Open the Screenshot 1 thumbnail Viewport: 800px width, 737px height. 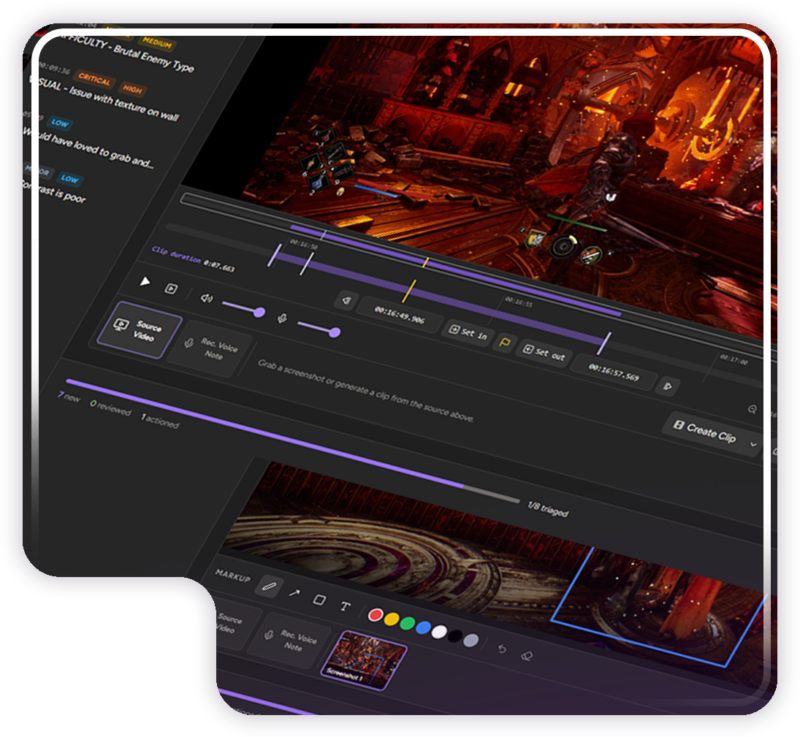pos(364,660)
